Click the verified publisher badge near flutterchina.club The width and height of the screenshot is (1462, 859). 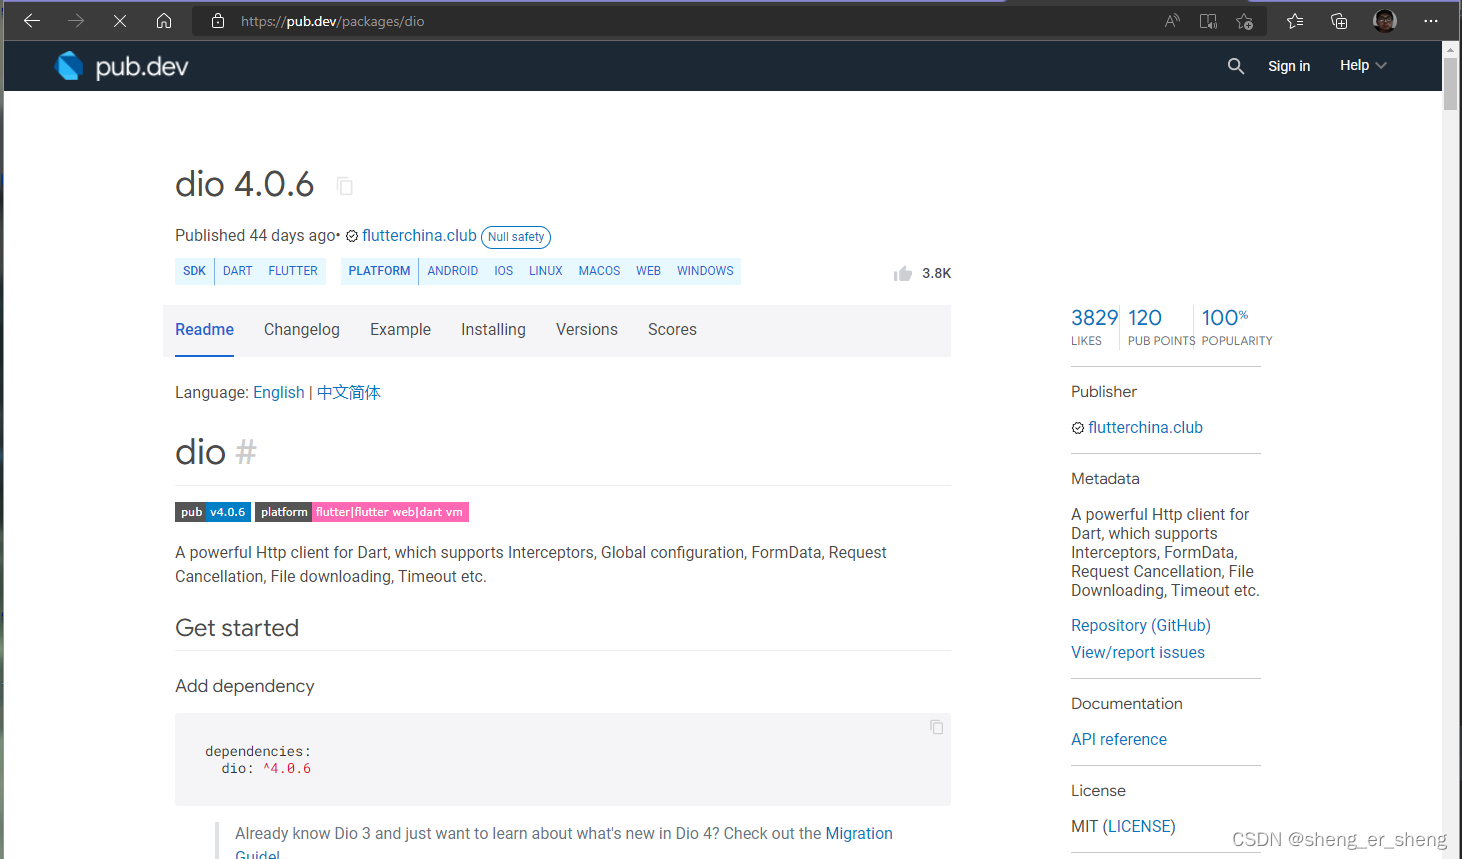pos(352,236)
